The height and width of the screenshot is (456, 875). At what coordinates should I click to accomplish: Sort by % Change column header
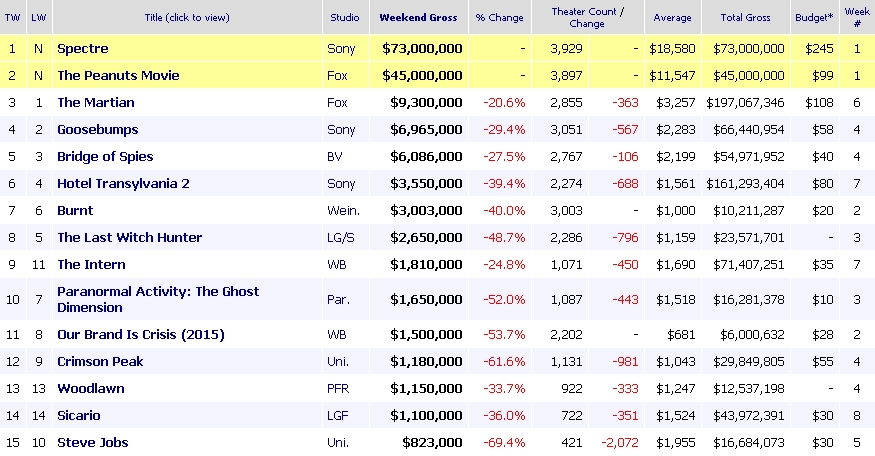(x=499, y=17)
